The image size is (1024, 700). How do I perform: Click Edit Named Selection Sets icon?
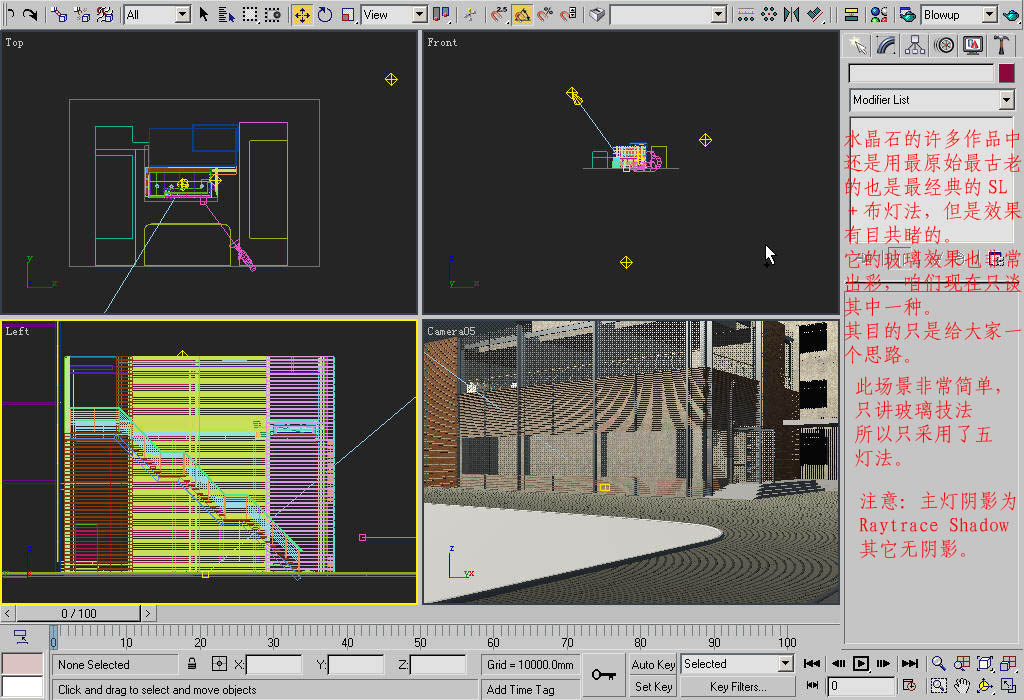(596, 14)
